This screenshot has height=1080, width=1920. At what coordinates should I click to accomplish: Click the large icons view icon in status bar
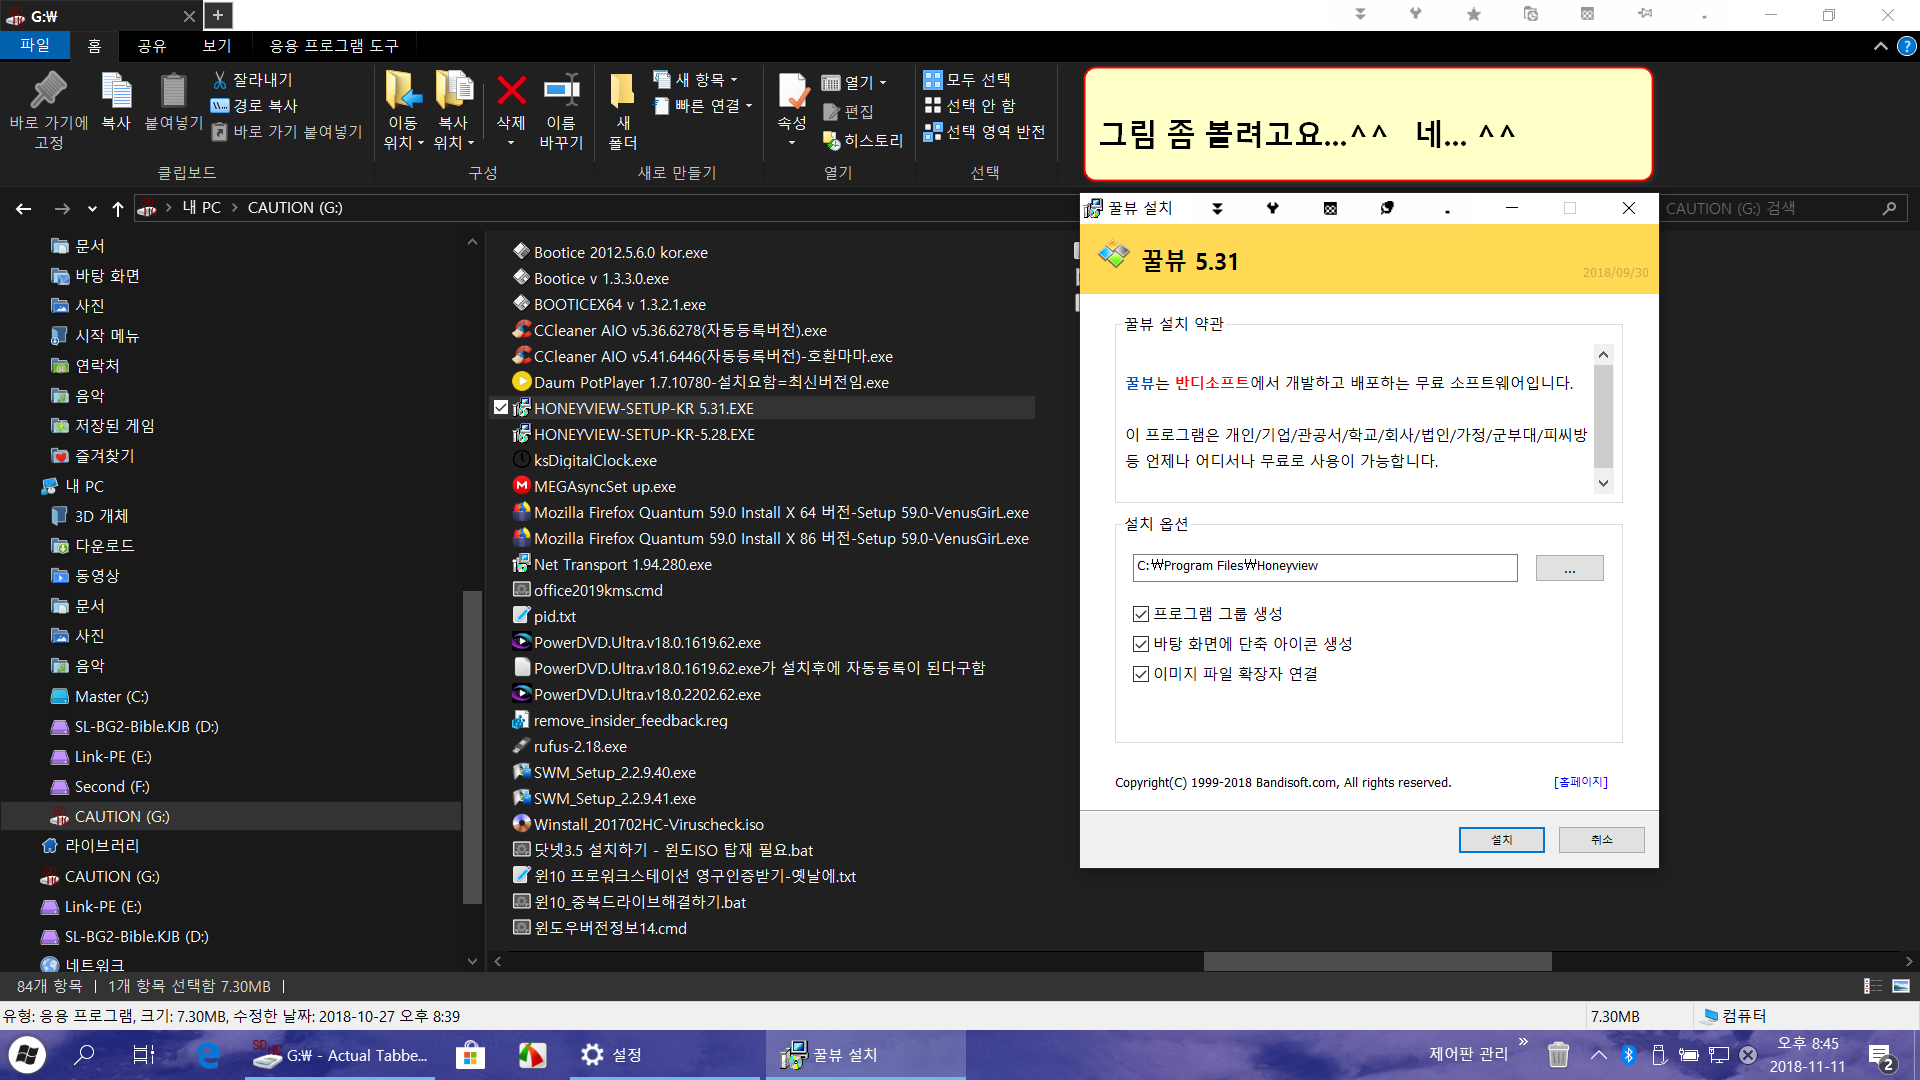point(1901,986)
